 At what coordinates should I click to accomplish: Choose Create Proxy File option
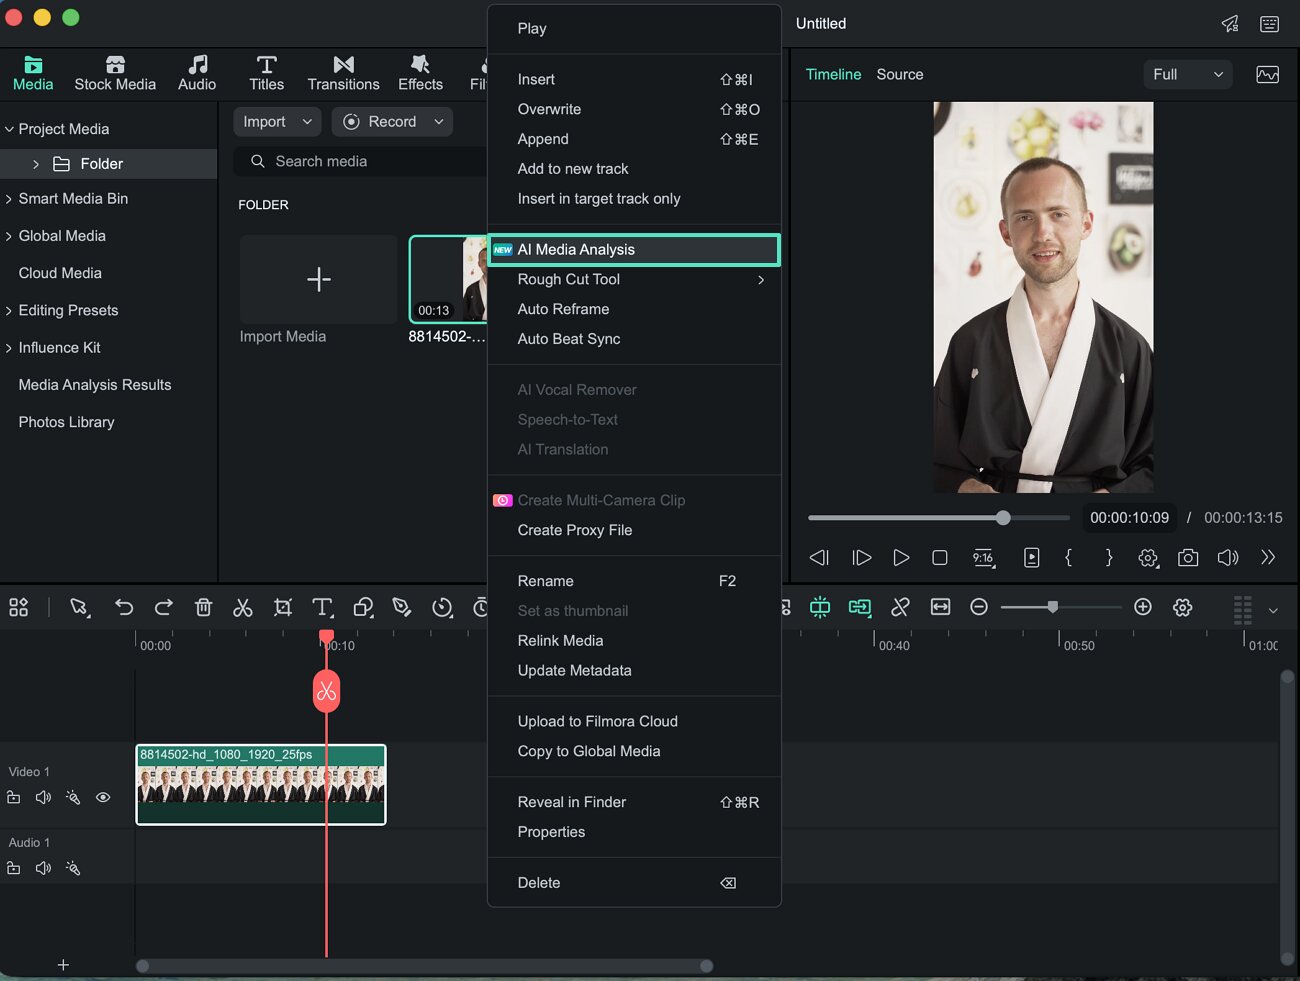(634, 530)
